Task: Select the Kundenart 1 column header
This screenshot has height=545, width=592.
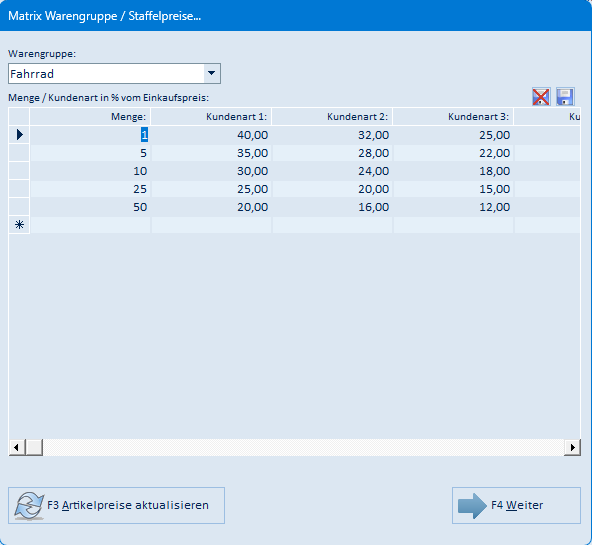Action: click(x=211, y=117)
